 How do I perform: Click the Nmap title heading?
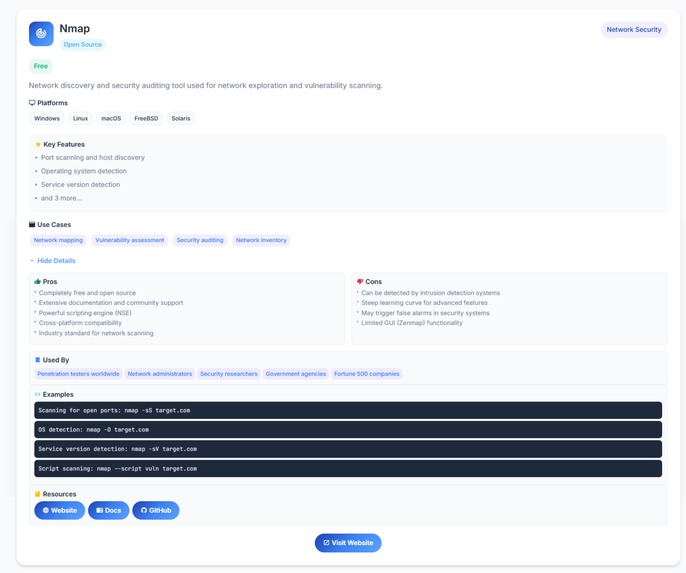[75, 28]
